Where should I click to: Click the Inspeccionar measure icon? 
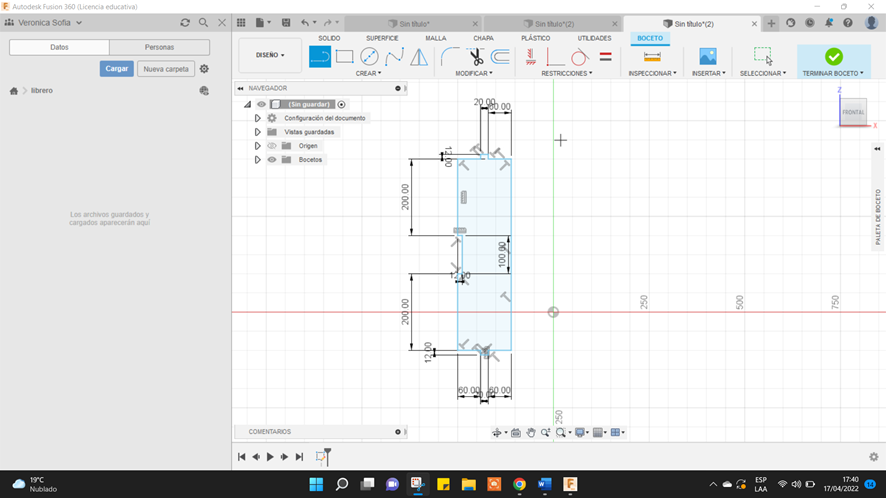tap(652, 56)
